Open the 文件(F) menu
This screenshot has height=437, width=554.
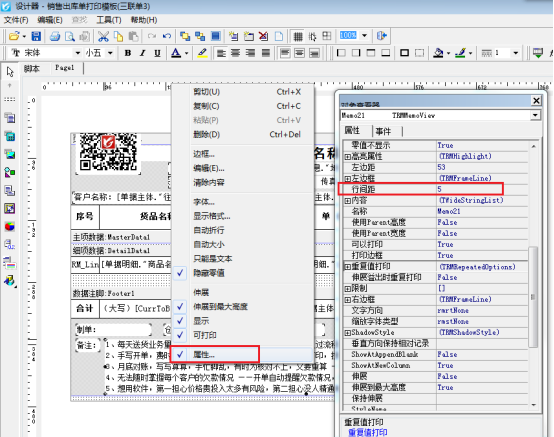(16, 20)
